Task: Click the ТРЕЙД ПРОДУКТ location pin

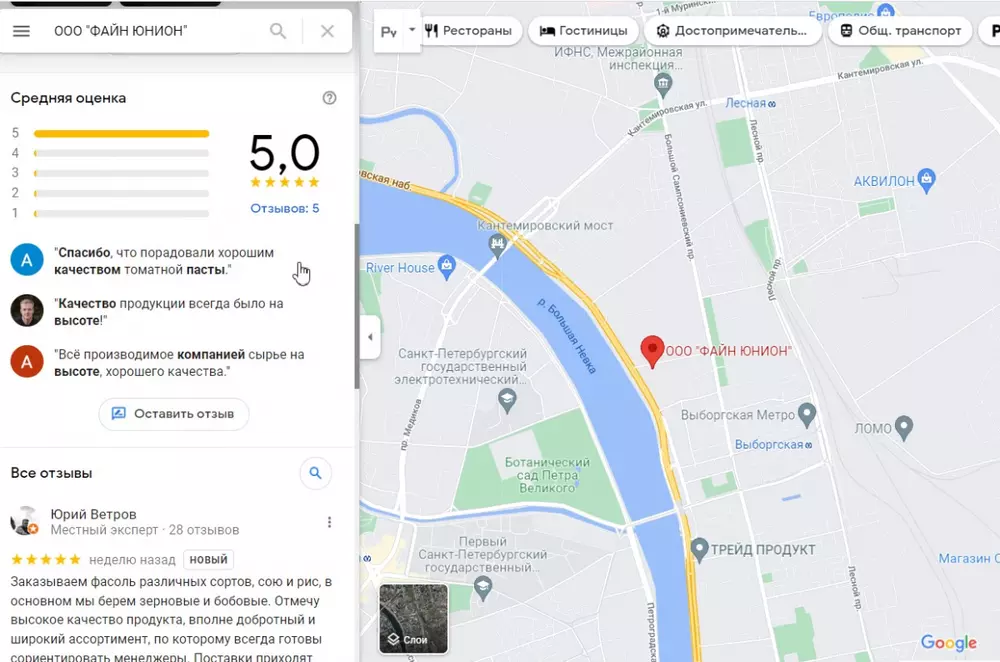Action: coord(699,550)
